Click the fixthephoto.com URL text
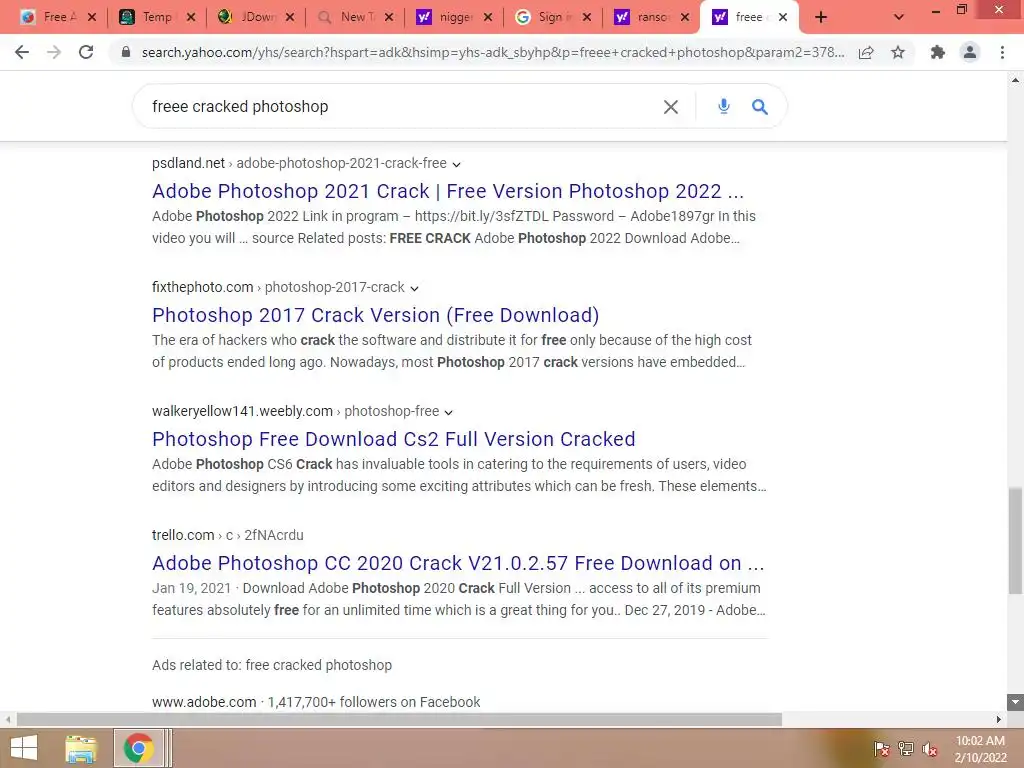The height and width of the screenshot is (768, 1024). click(x=202, y=287)
